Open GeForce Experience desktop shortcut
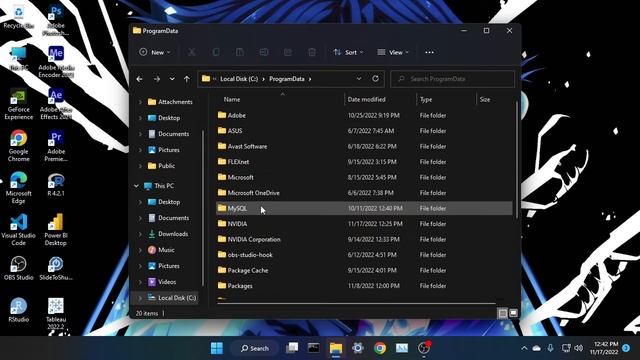The image size is (640, 360). click(19, 104)
